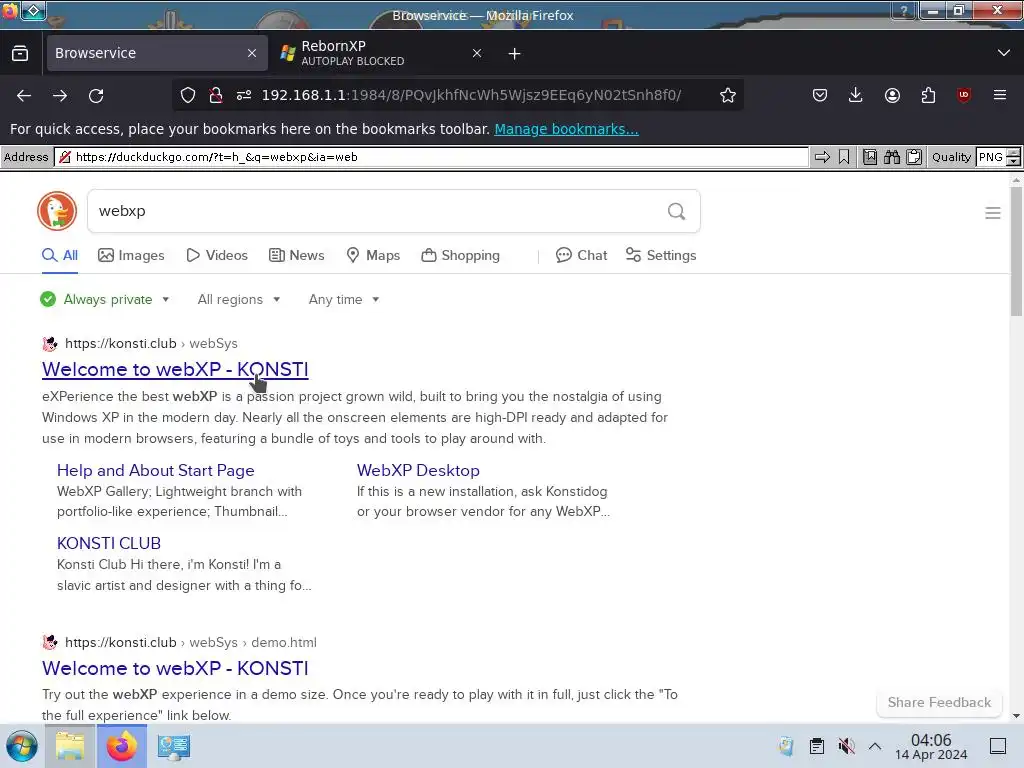
Task: Bookmark this page with the star icon
Action: (x=728, y=95)
